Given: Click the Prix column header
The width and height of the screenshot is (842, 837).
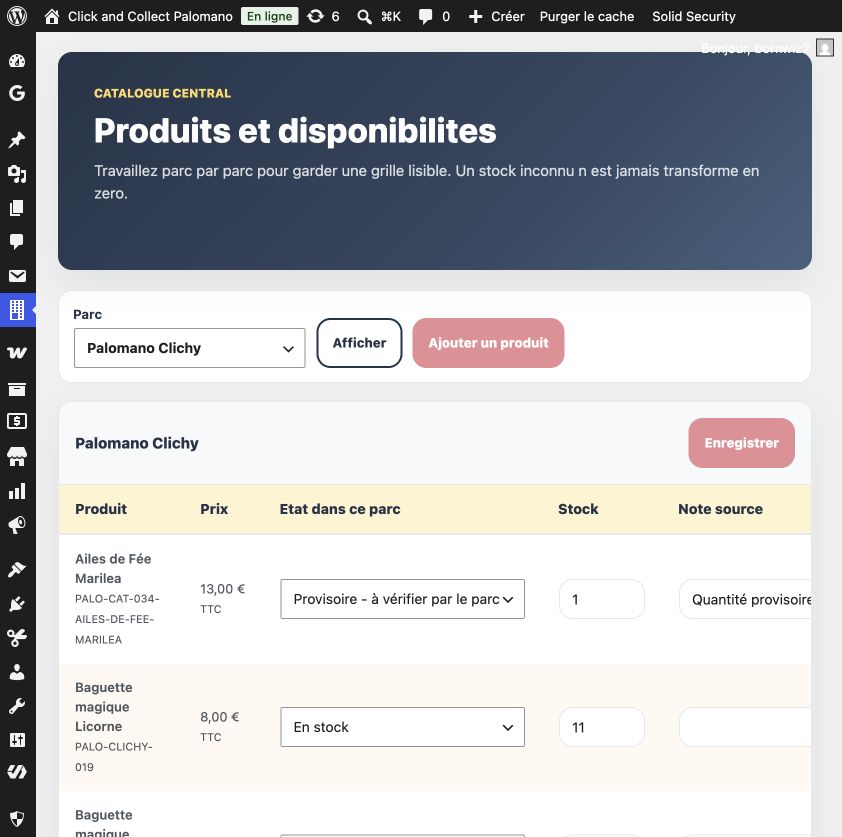Looking at the screenshot, I should [x=214, y=509].
